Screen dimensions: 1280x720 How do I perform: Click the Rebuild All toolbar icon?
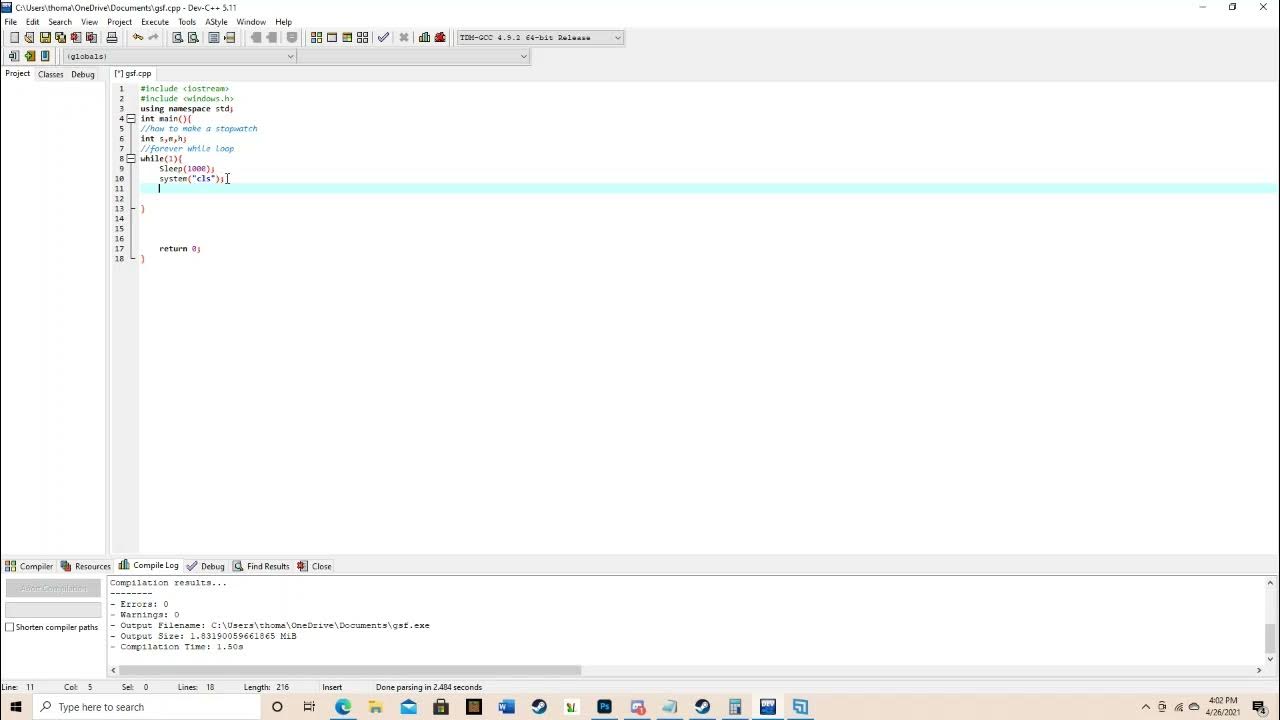[x=362, y=38]
